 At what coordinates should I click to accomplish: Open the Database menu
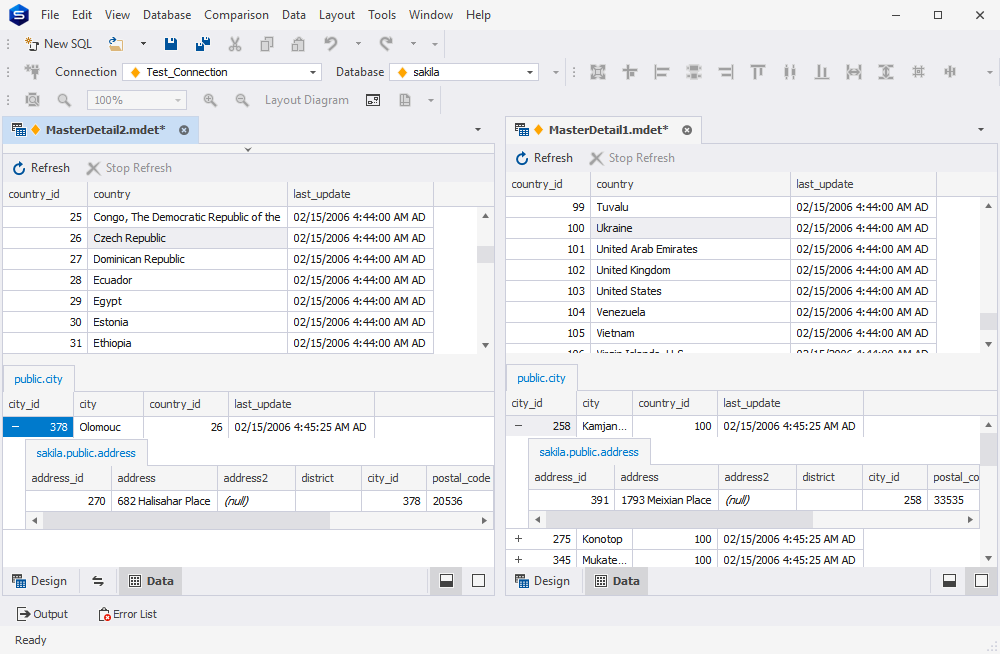tap(167, 15)
